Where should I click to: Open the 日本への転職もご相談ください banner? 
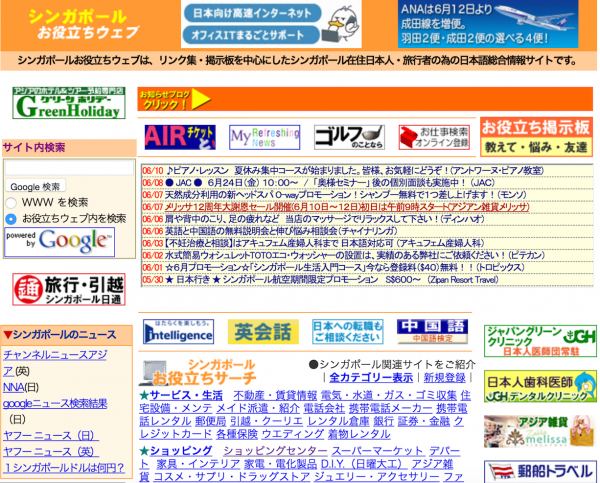(348, 331)
